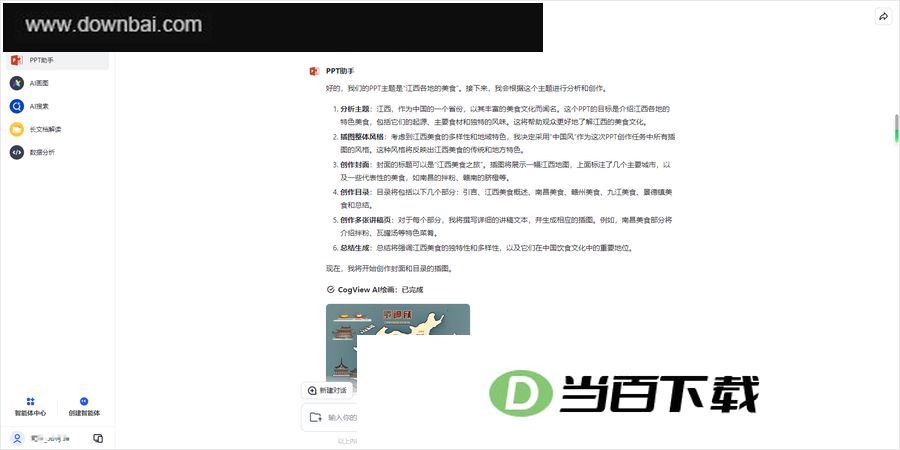
Task: Click the CogView completed check icon
Action: [x=330, y=290]
